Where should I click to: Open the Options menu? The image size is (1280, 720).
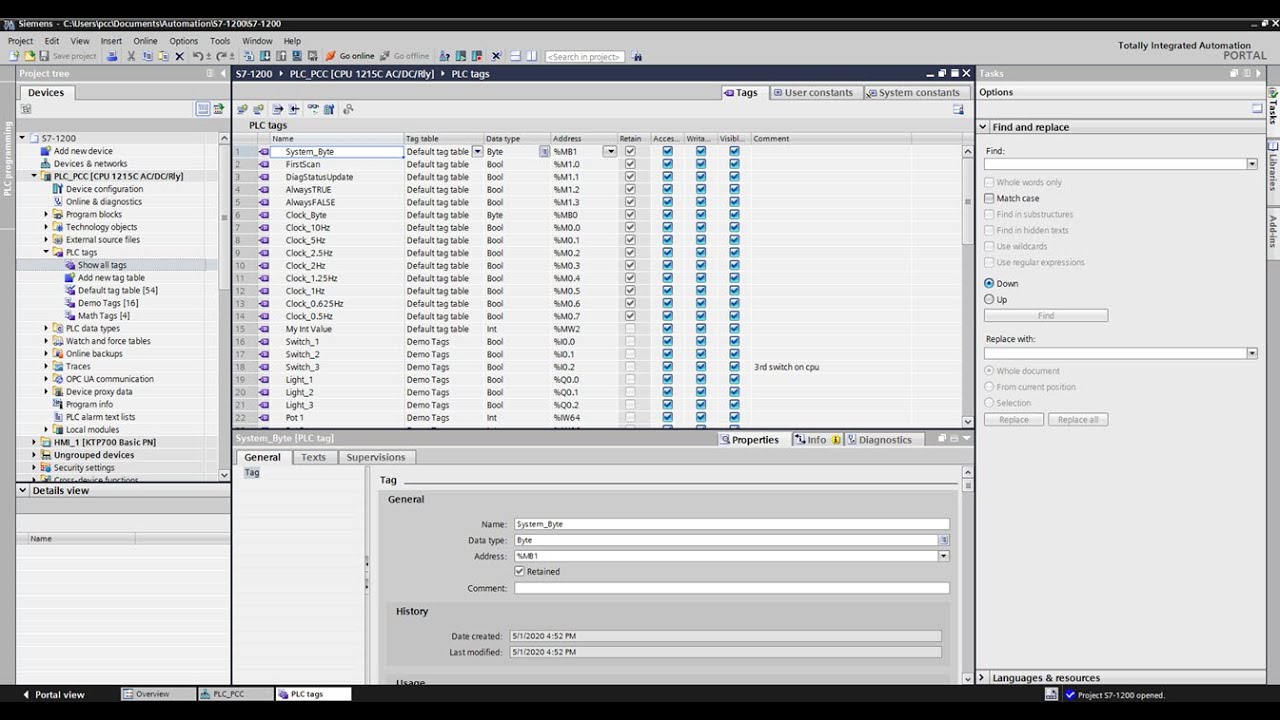click(184, 41)
